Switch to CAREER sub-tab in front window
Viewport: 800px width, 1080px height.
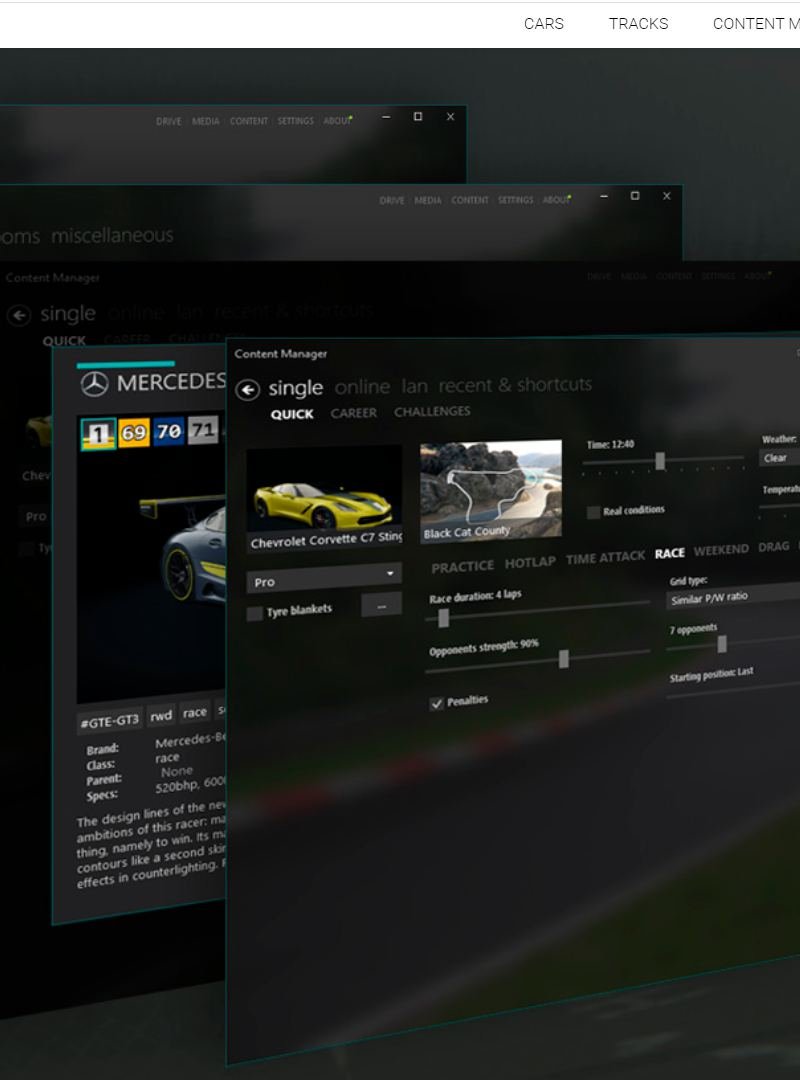click(353, 413)
